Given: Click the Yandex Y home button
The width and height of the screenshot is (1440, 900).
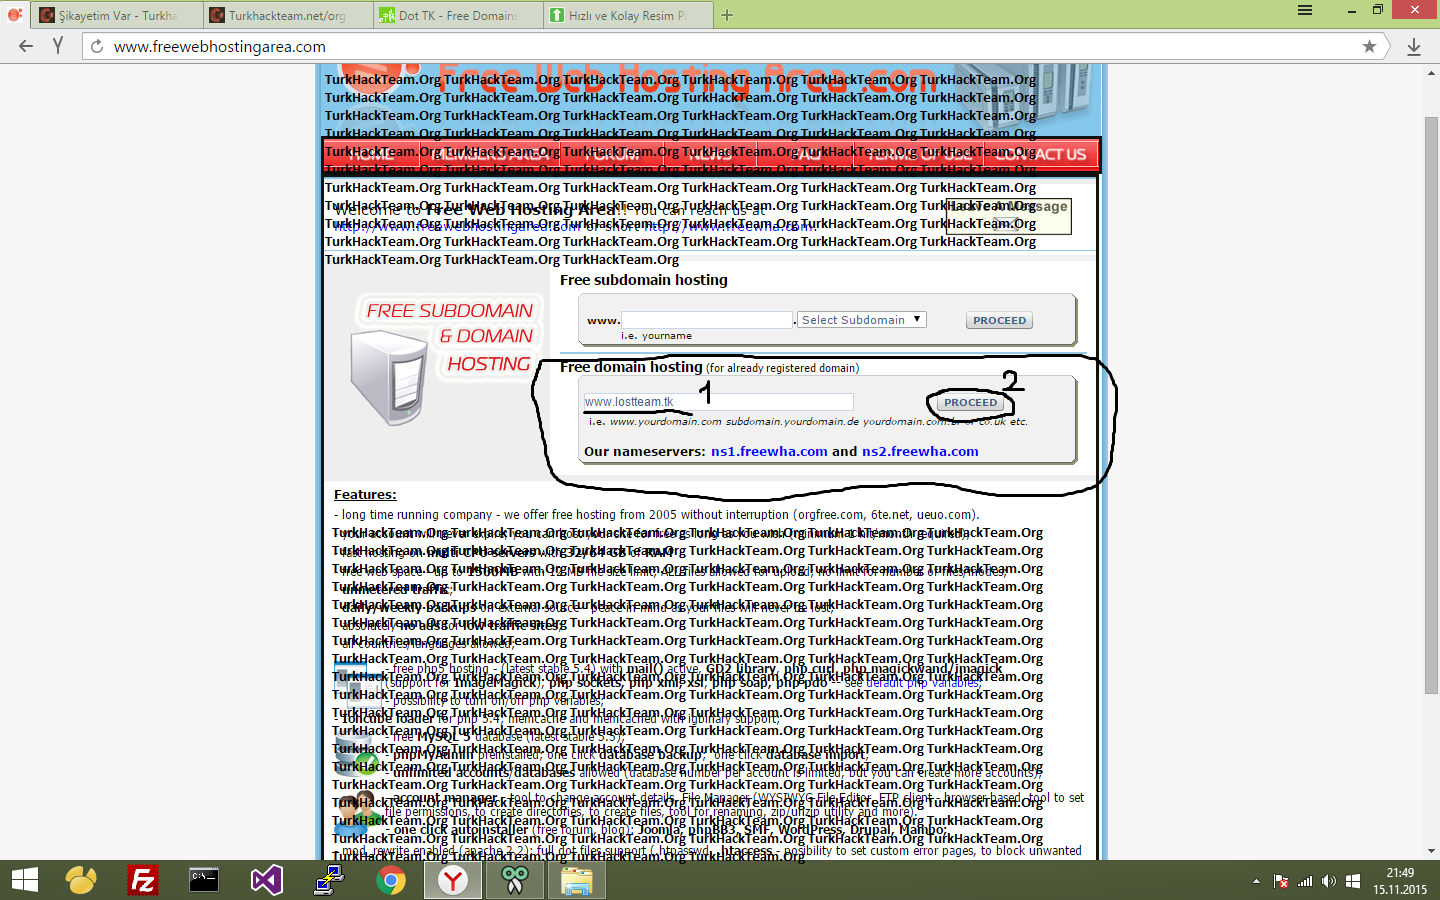Looking at the screenshot, I should coord(58,46).
